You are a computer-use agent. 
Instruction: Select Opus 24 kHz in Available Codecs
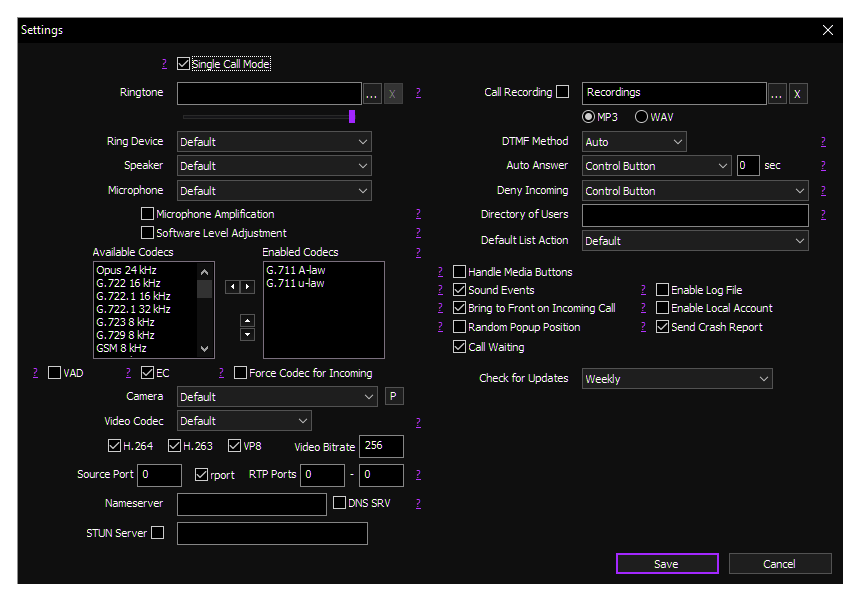126,270
